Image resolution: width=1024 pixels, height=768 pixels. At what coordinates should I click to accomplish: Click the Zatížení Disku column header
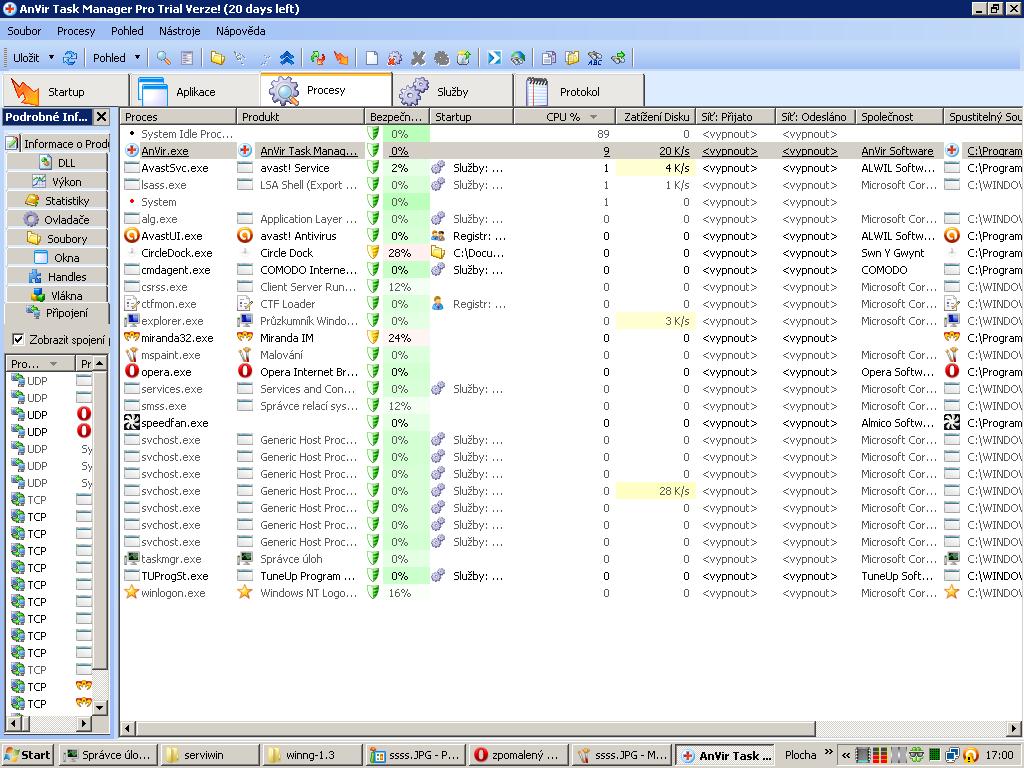tap(656, 117)
